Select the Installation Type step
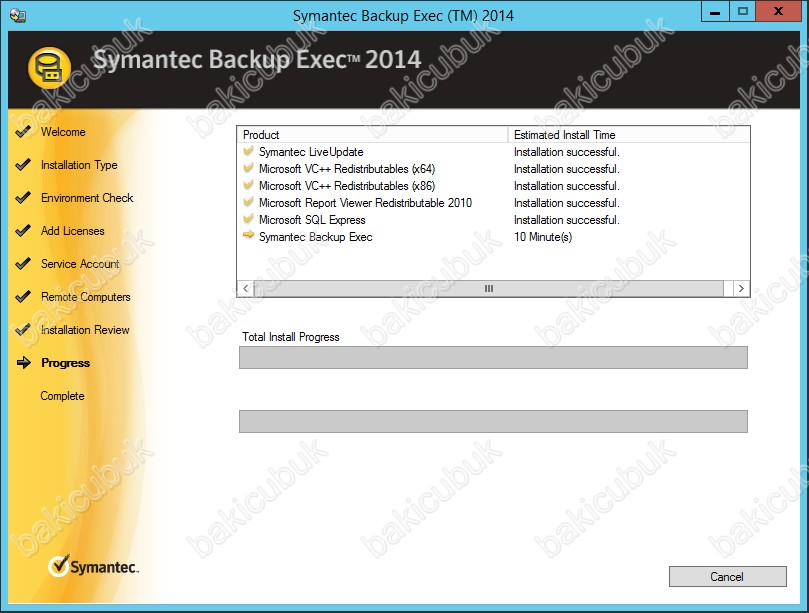 [79, 165]
